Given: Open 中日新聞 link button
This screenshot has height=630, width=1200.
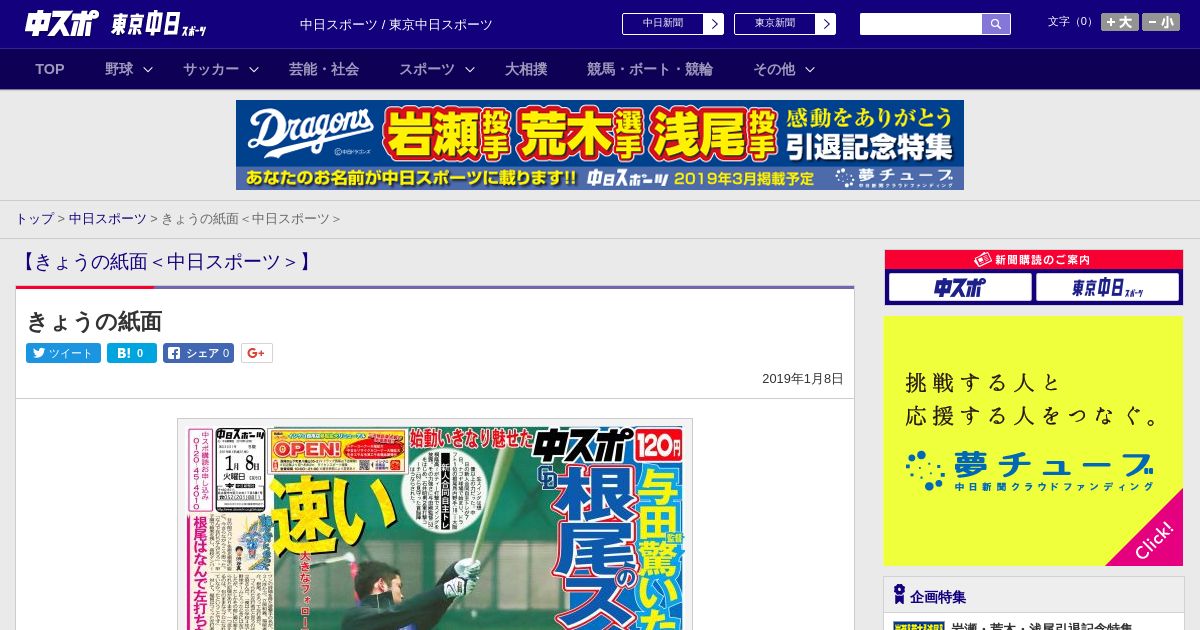Looking at the screenshot, I should pyautogui.click(x=663, y=24).
